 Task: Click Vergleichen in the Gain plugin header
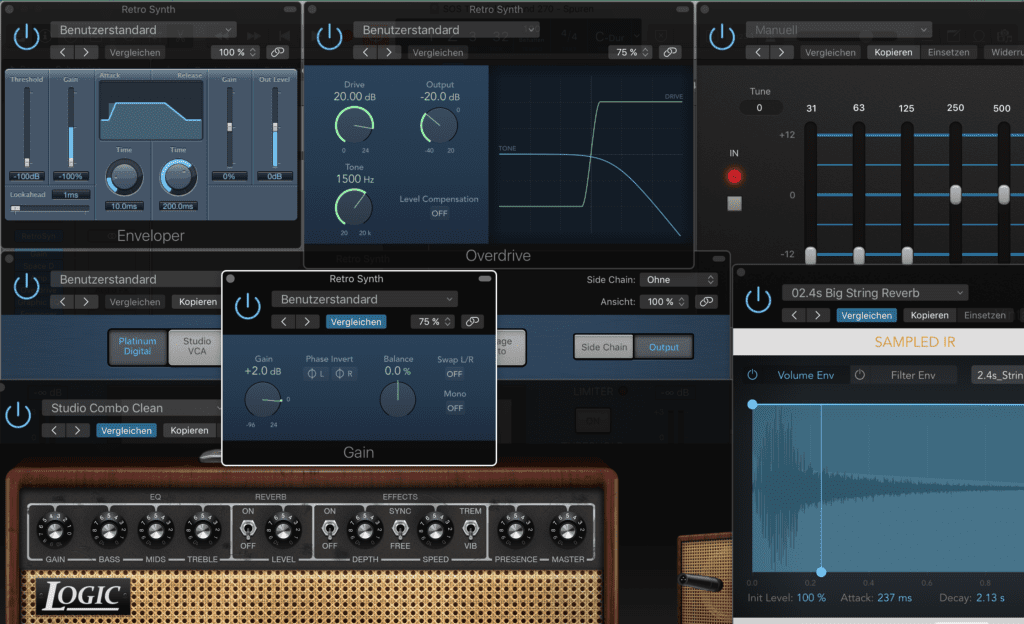pos(356,321)
